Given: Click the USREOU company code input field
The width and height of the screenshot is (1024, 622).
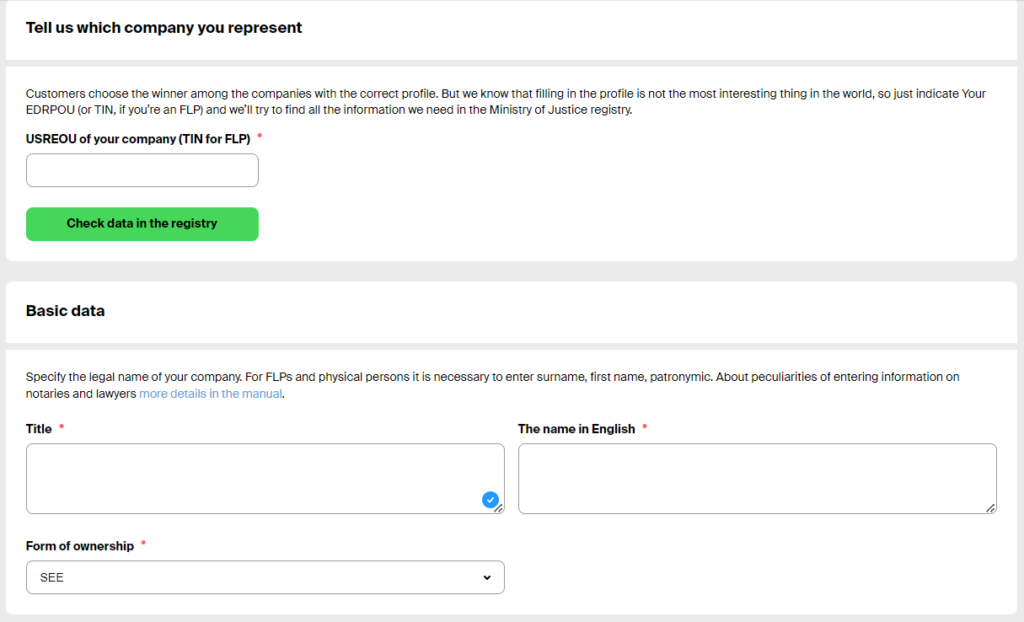Looking at the screenshot, I should (x=142, y=170).
